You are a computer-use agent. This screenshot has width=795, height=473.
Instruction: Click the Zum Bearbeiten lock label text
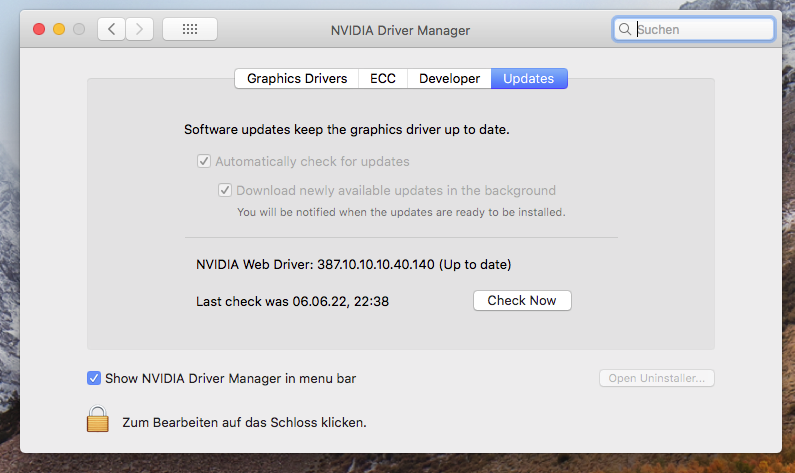coord(244,422)
